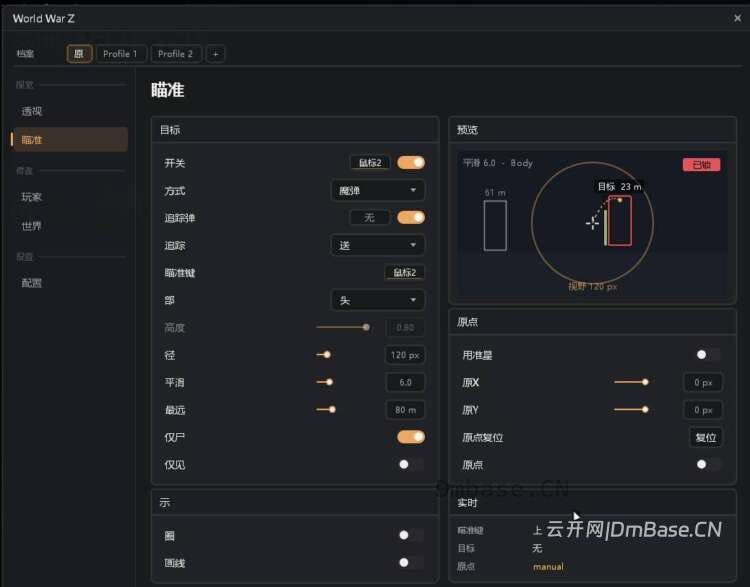Viewport: 750px width, 587px height.
Task: Enable the 圈 display switch
Action: coord(411,535)
